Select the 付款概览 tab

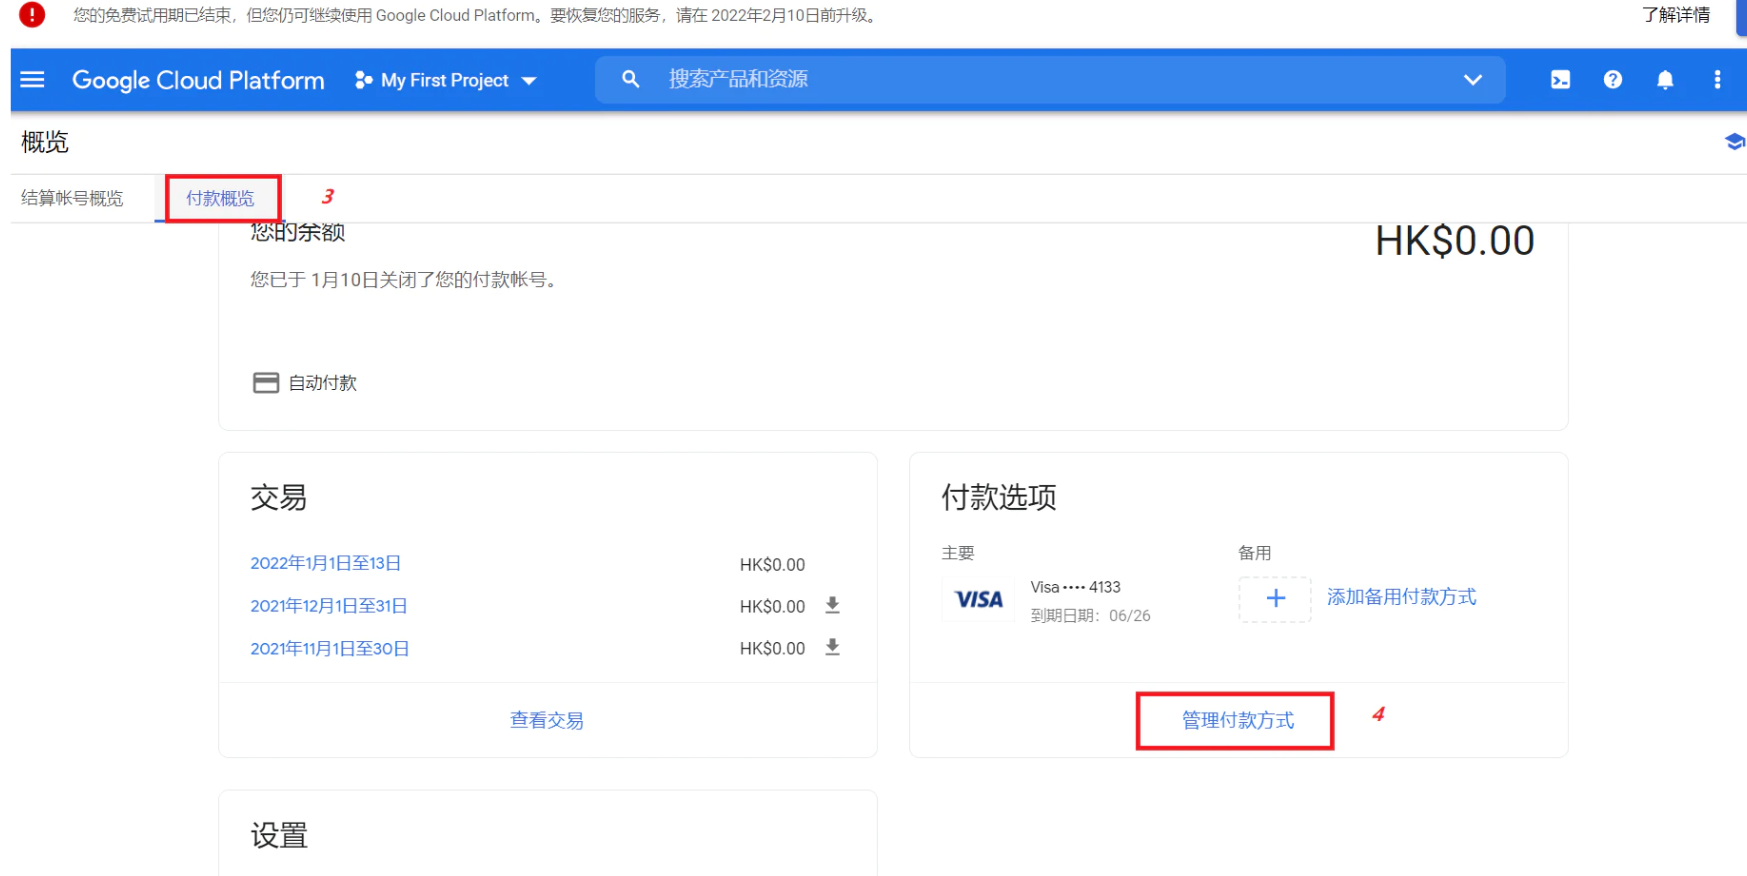coord(221,198)
